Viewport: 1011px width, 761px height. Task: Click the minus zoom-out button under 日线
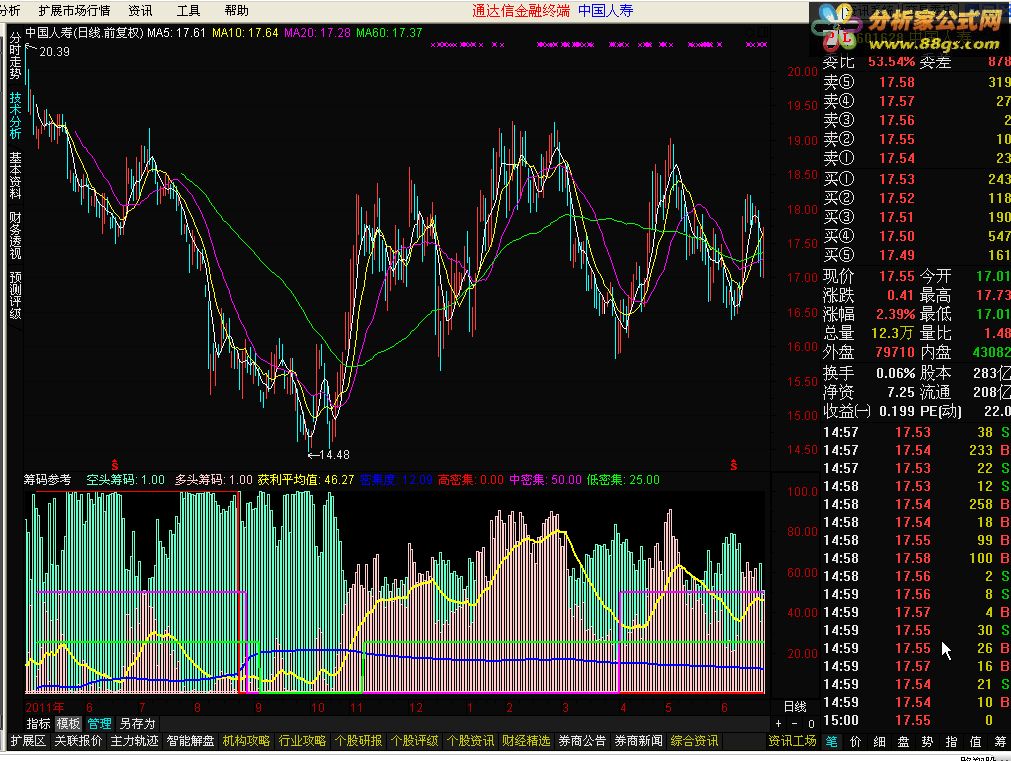pos(794,724)
